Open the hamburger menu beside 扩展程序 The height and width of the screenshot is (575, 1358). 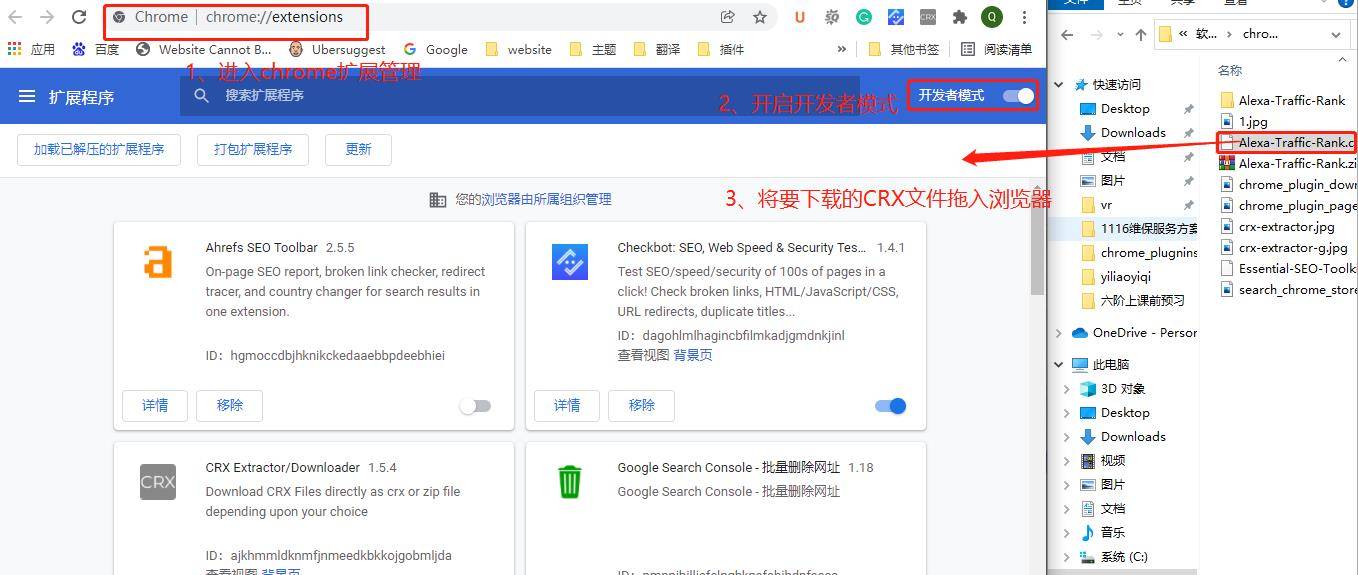click(x=27, y=96)
